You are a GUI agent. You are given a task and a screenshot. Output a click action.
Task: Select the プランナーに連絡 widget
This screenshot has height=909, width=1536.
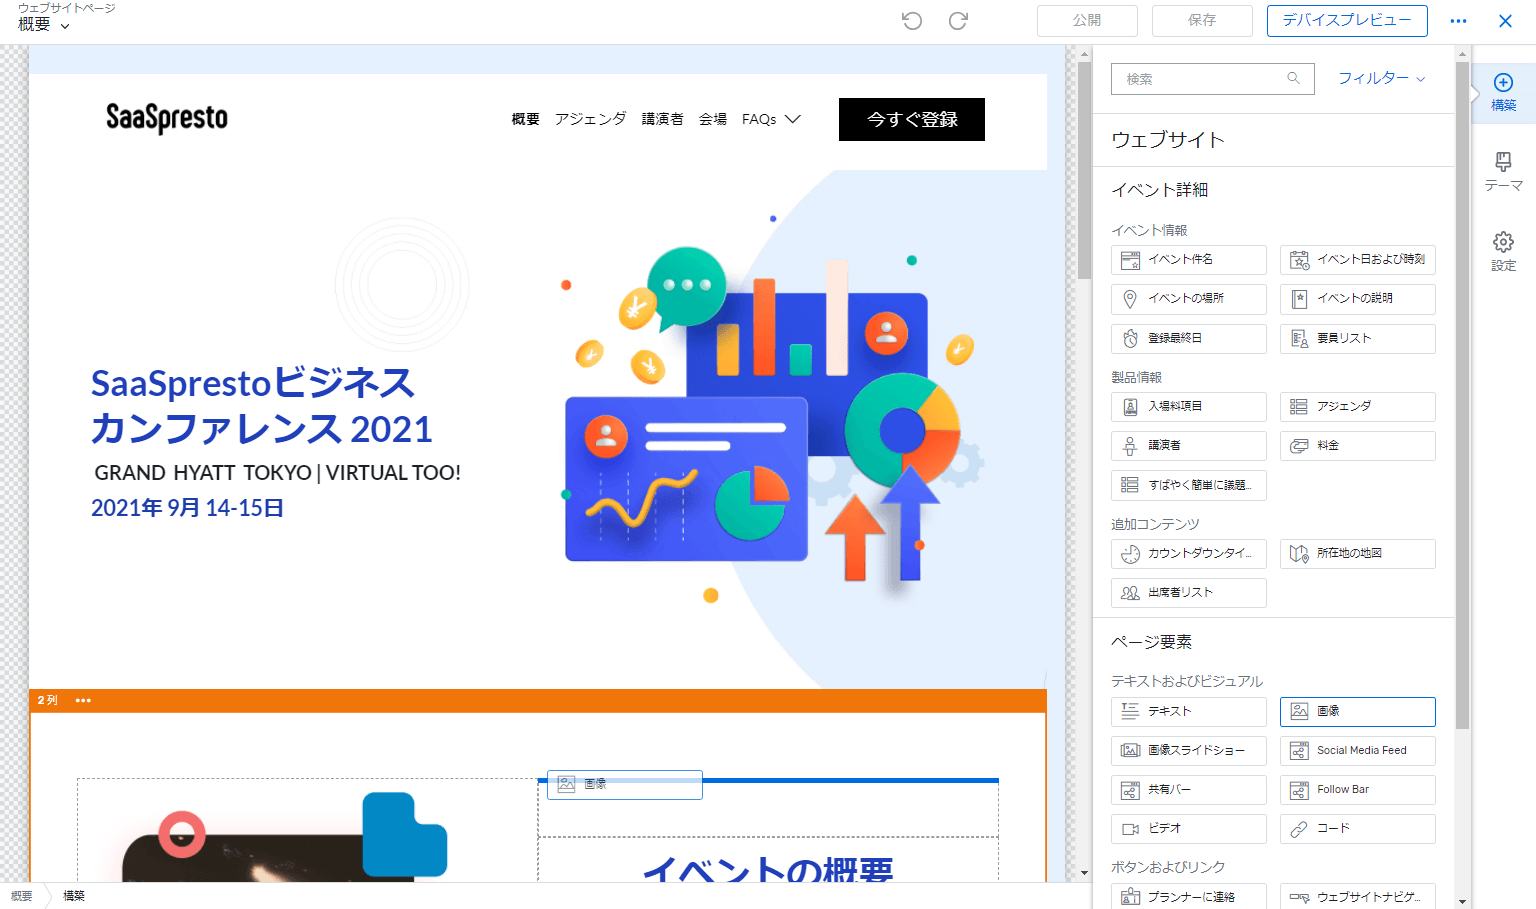point(1189,897)
